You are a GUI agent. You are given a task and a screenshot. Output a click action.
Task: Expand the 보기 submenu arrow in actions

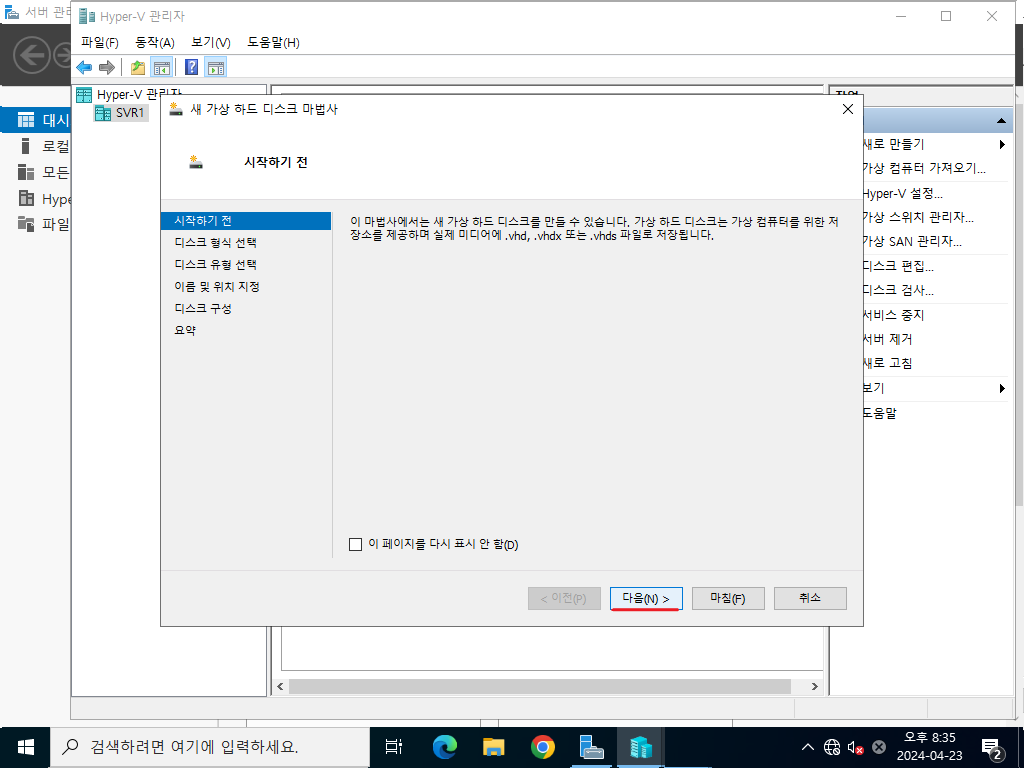pyautogui.click(x=1002, y=389)
